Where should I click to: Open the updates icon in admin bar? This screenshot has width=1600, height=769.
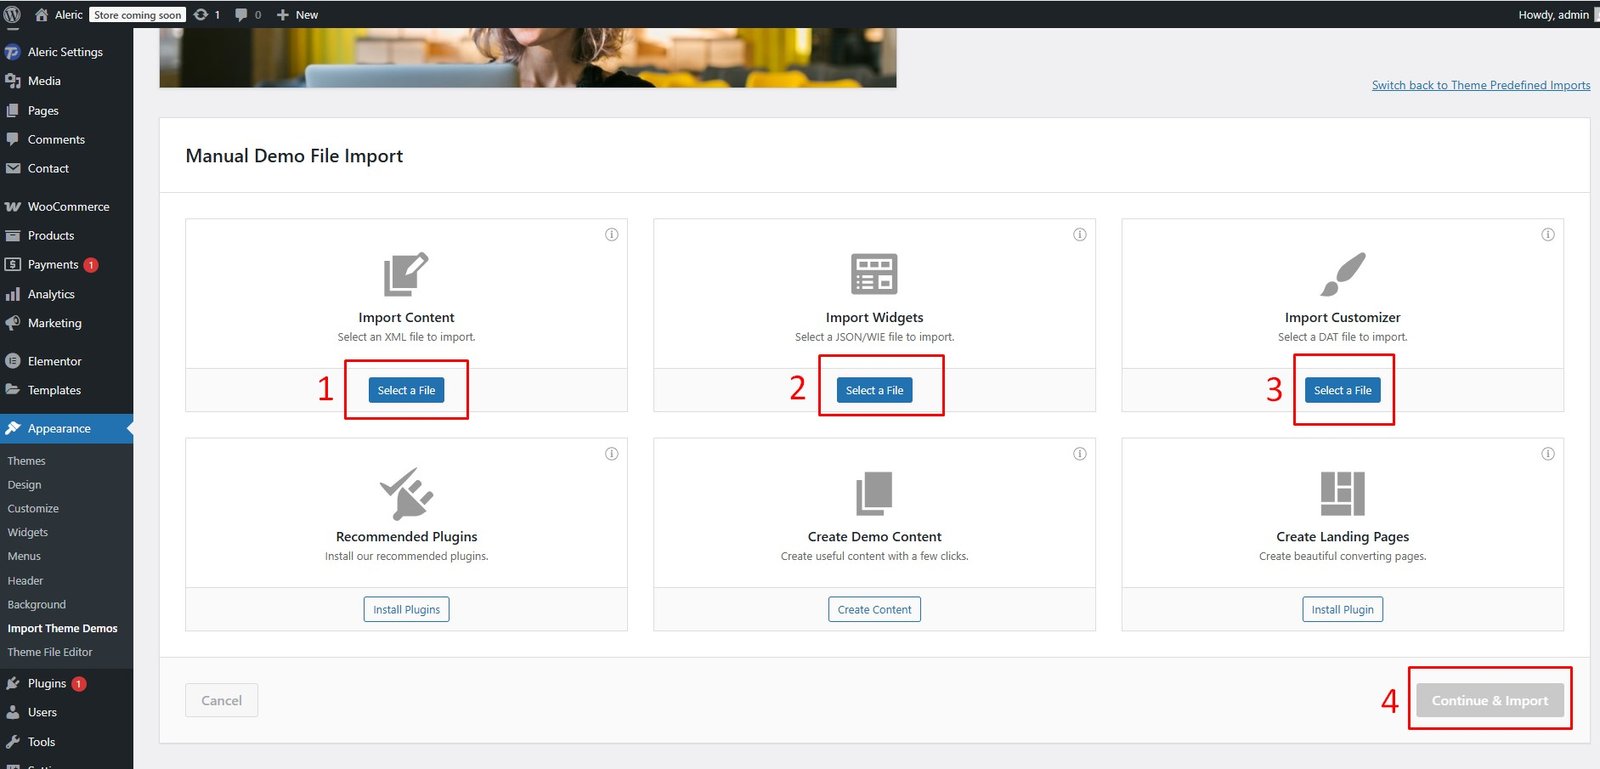(201, 15)
